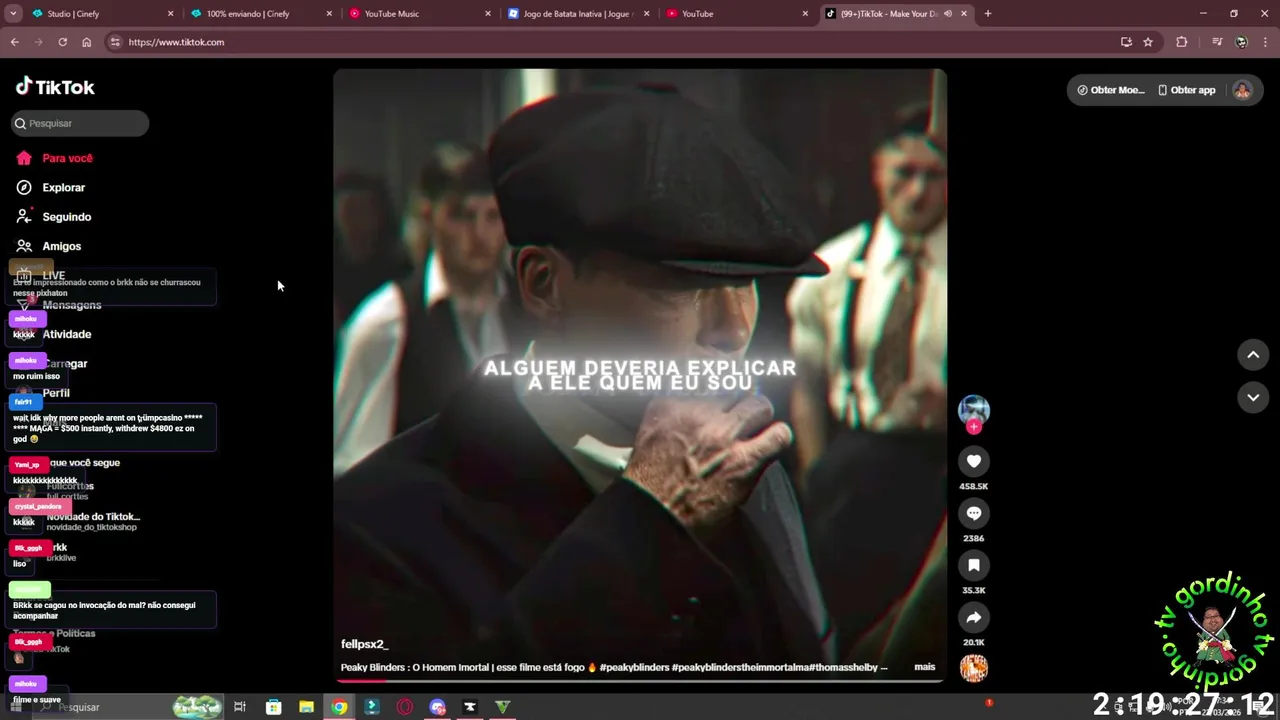This screenshot has height=720, width=1280.
Task: Go to next video arrow
Action: pyautogui.click(x=1253, y=397)
